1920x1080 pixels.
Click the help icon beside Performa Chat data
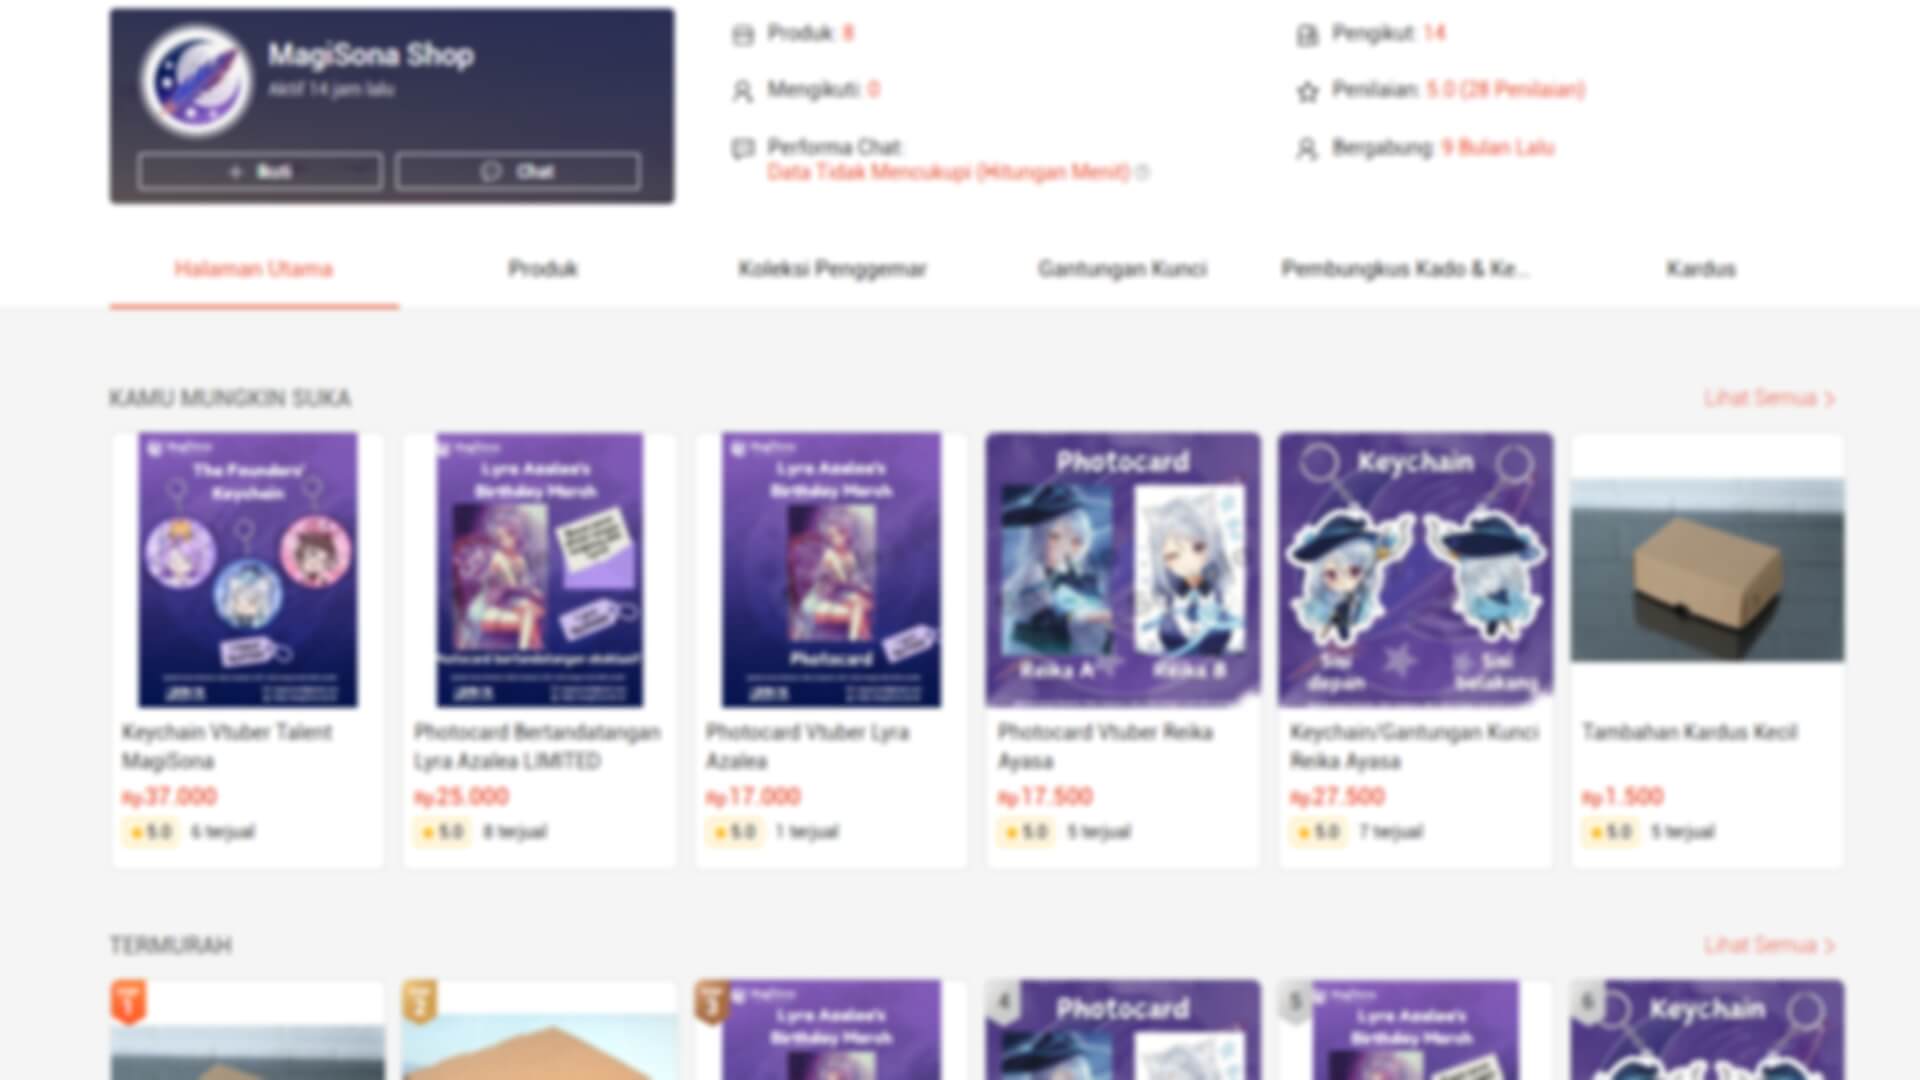pos(1142,172)
